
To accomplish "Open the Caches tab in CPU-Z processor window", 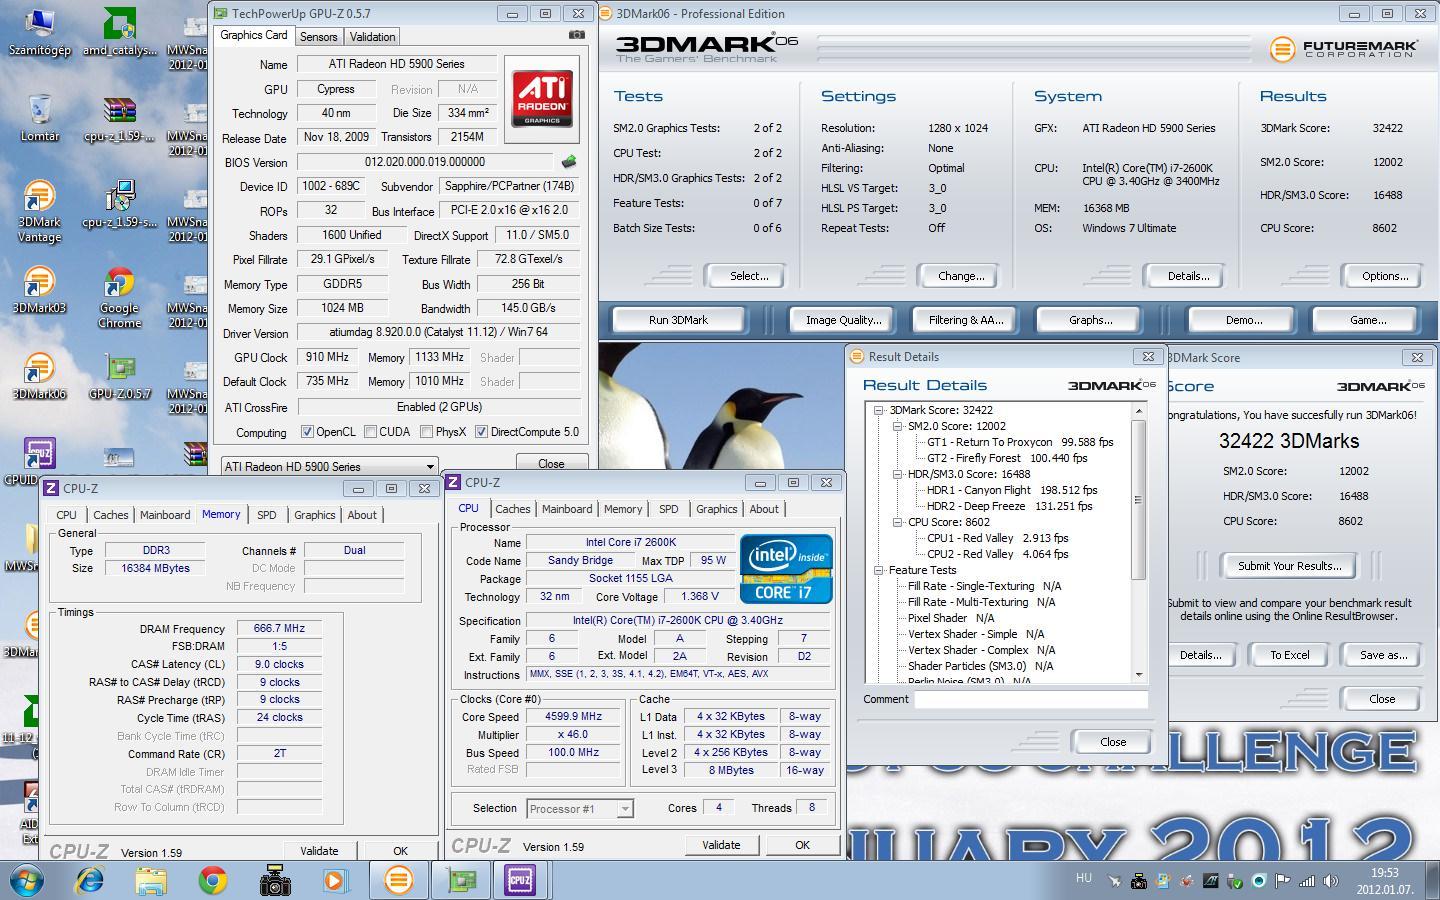I will pos(513,509).
